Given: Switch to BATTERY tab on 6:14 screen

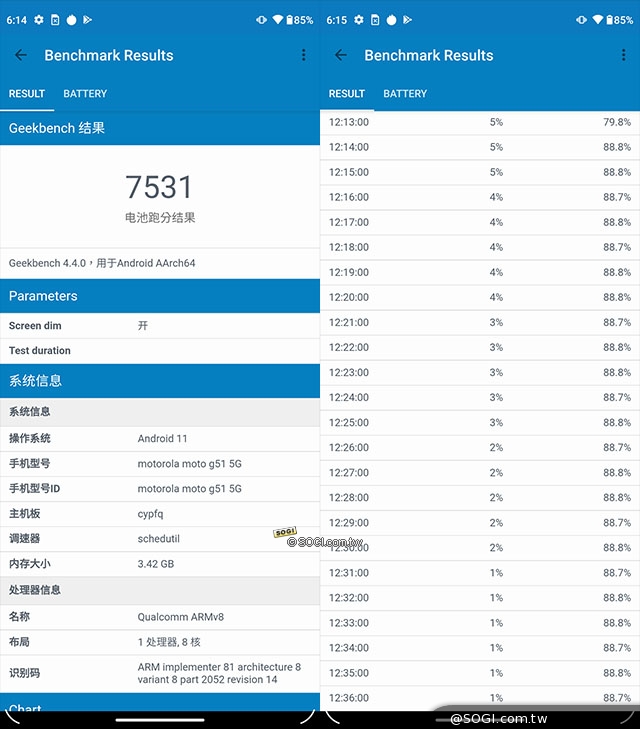Looking at the screenshot, I should 85,94.
